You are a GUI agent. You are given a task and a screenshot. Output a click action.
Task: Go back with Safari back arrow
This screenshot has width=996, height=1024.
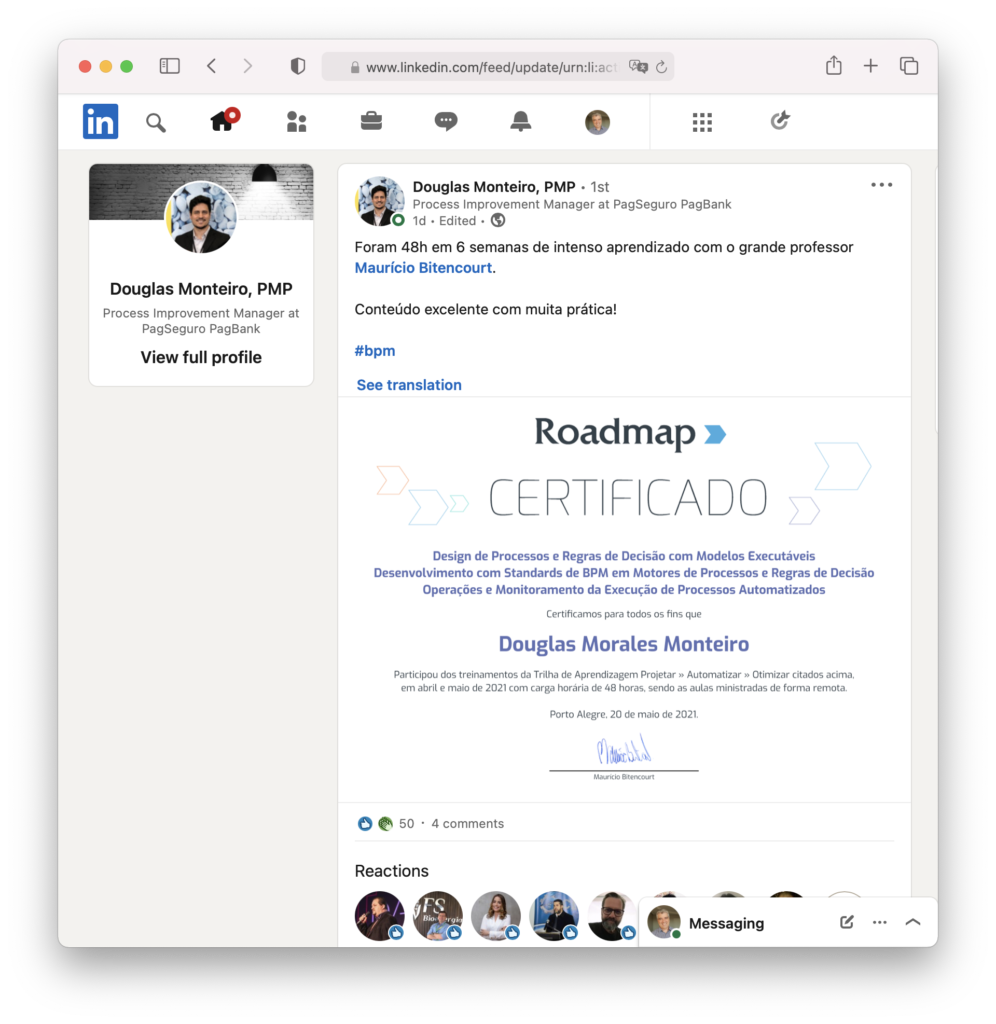[x=212, y=66]
